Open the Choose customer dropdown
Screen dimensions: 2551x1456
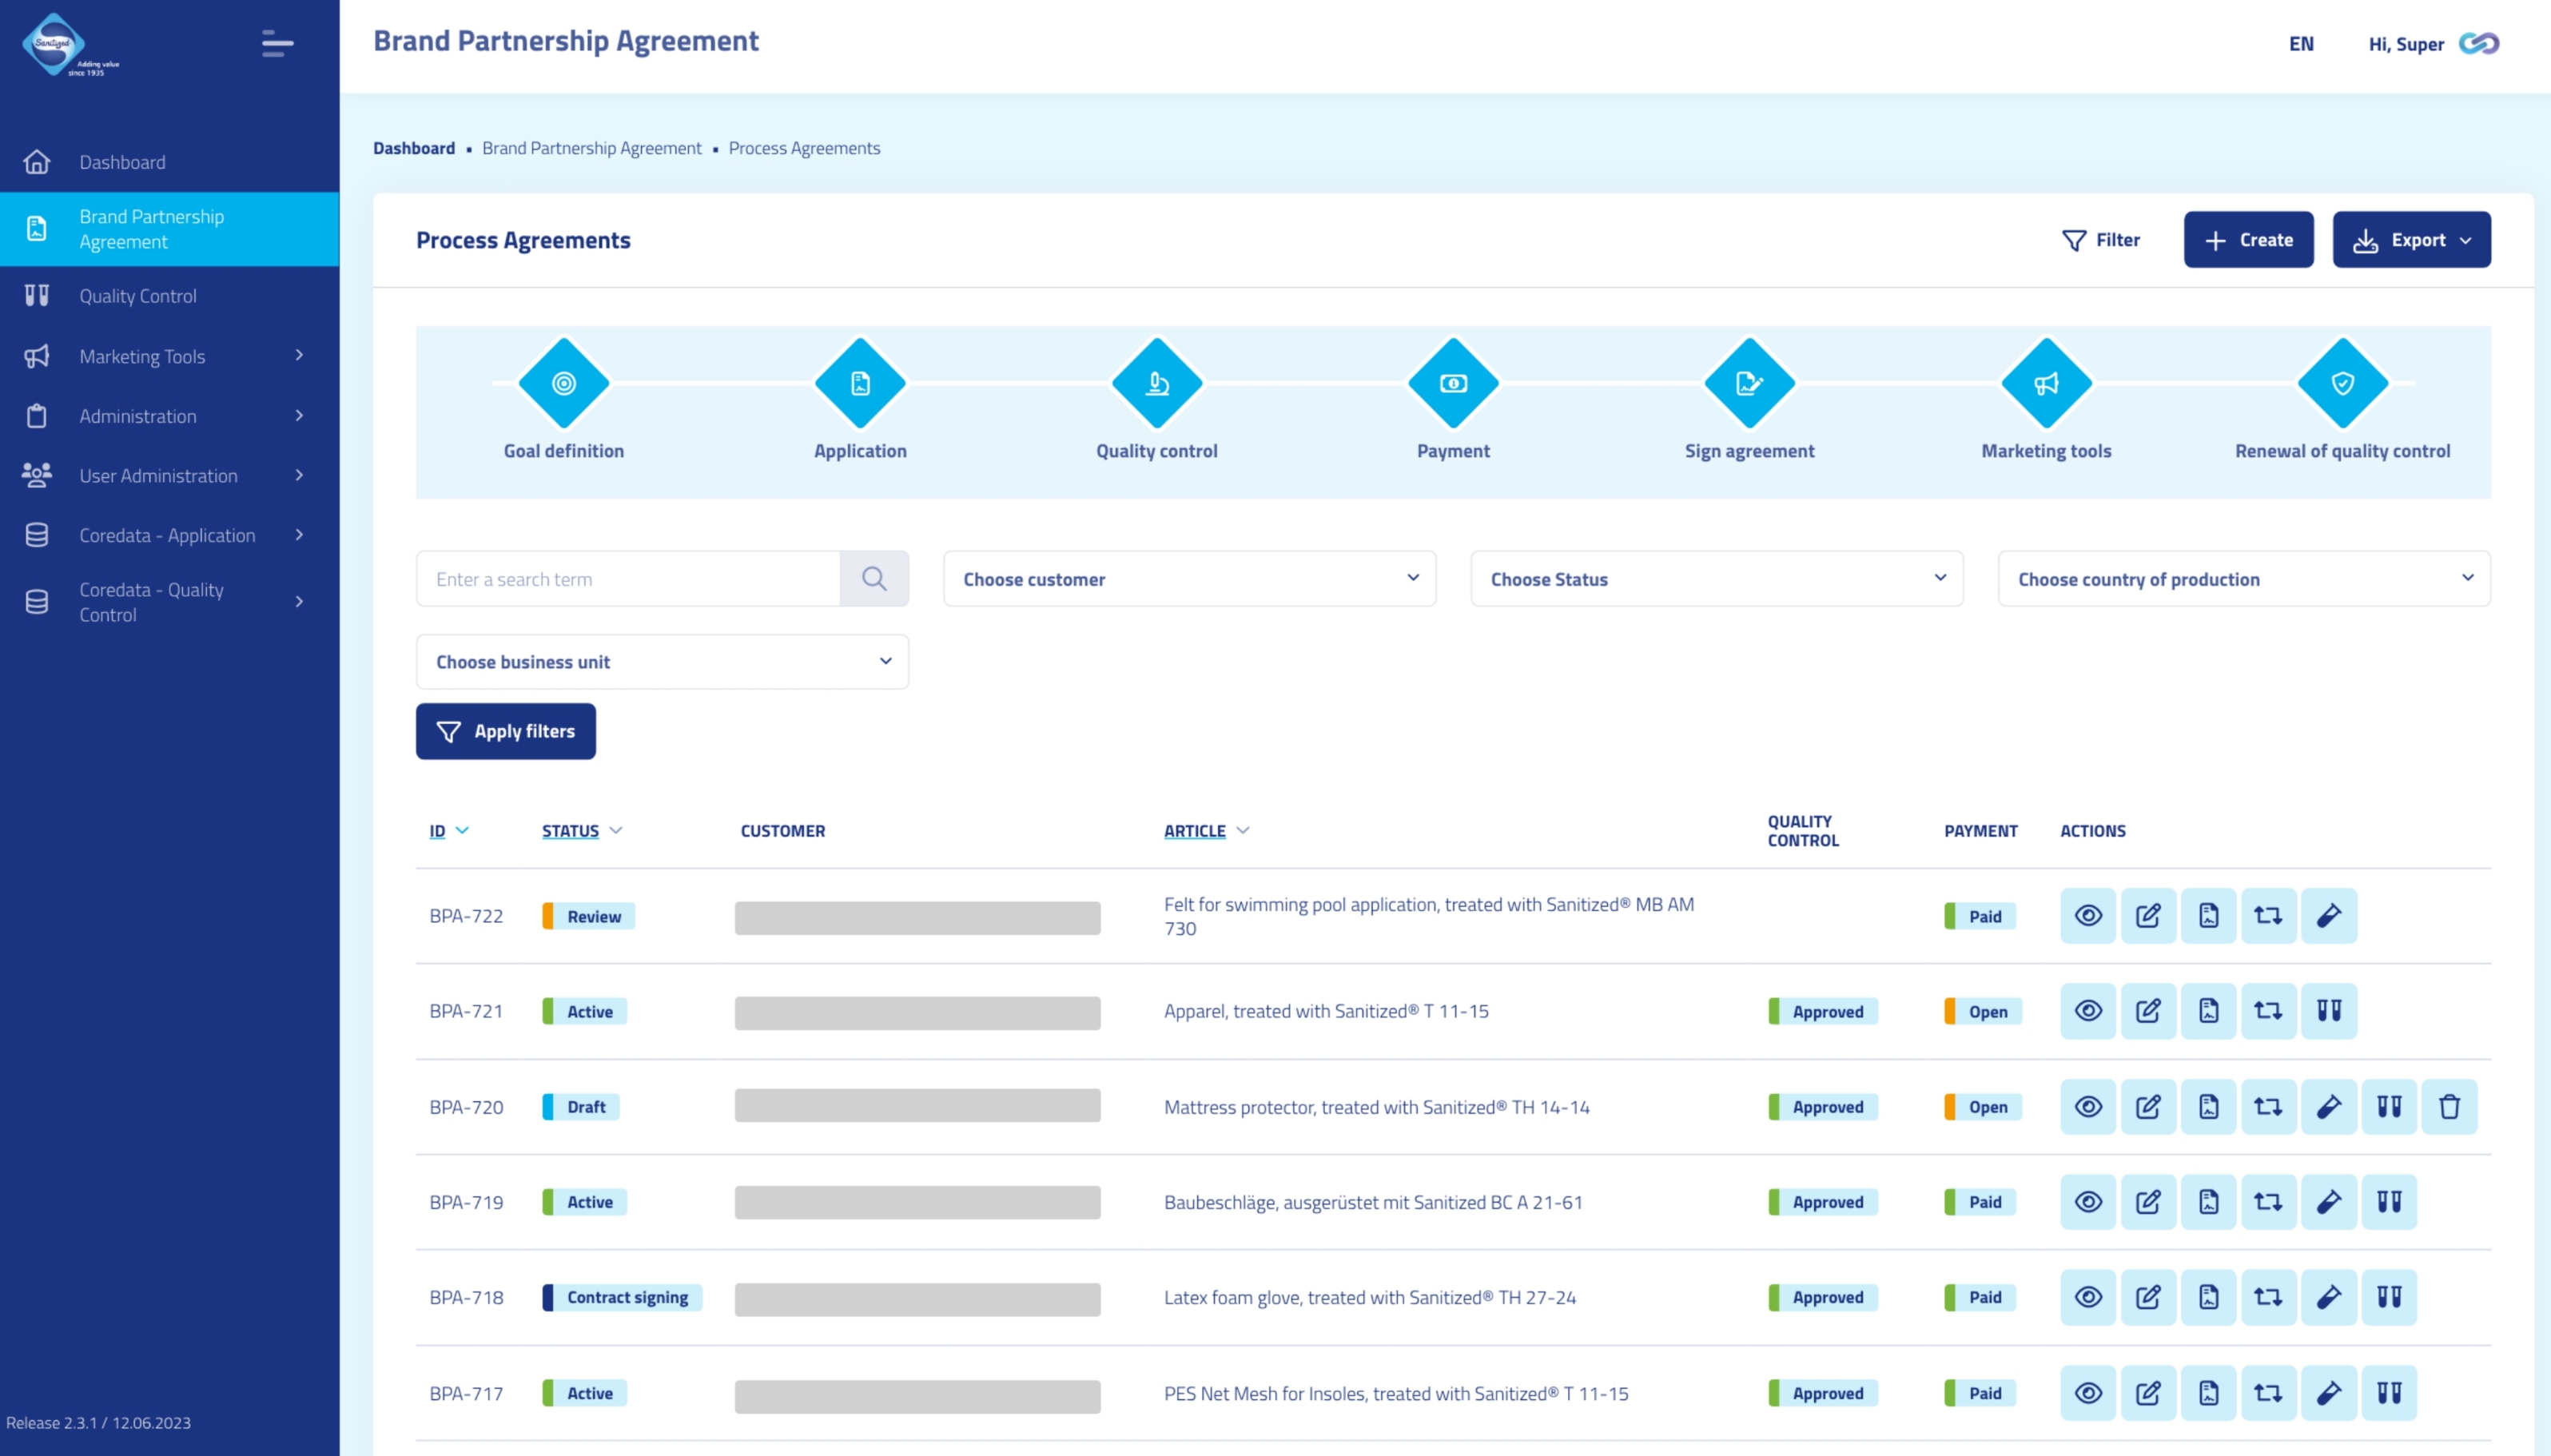(x=1188, y=579)
